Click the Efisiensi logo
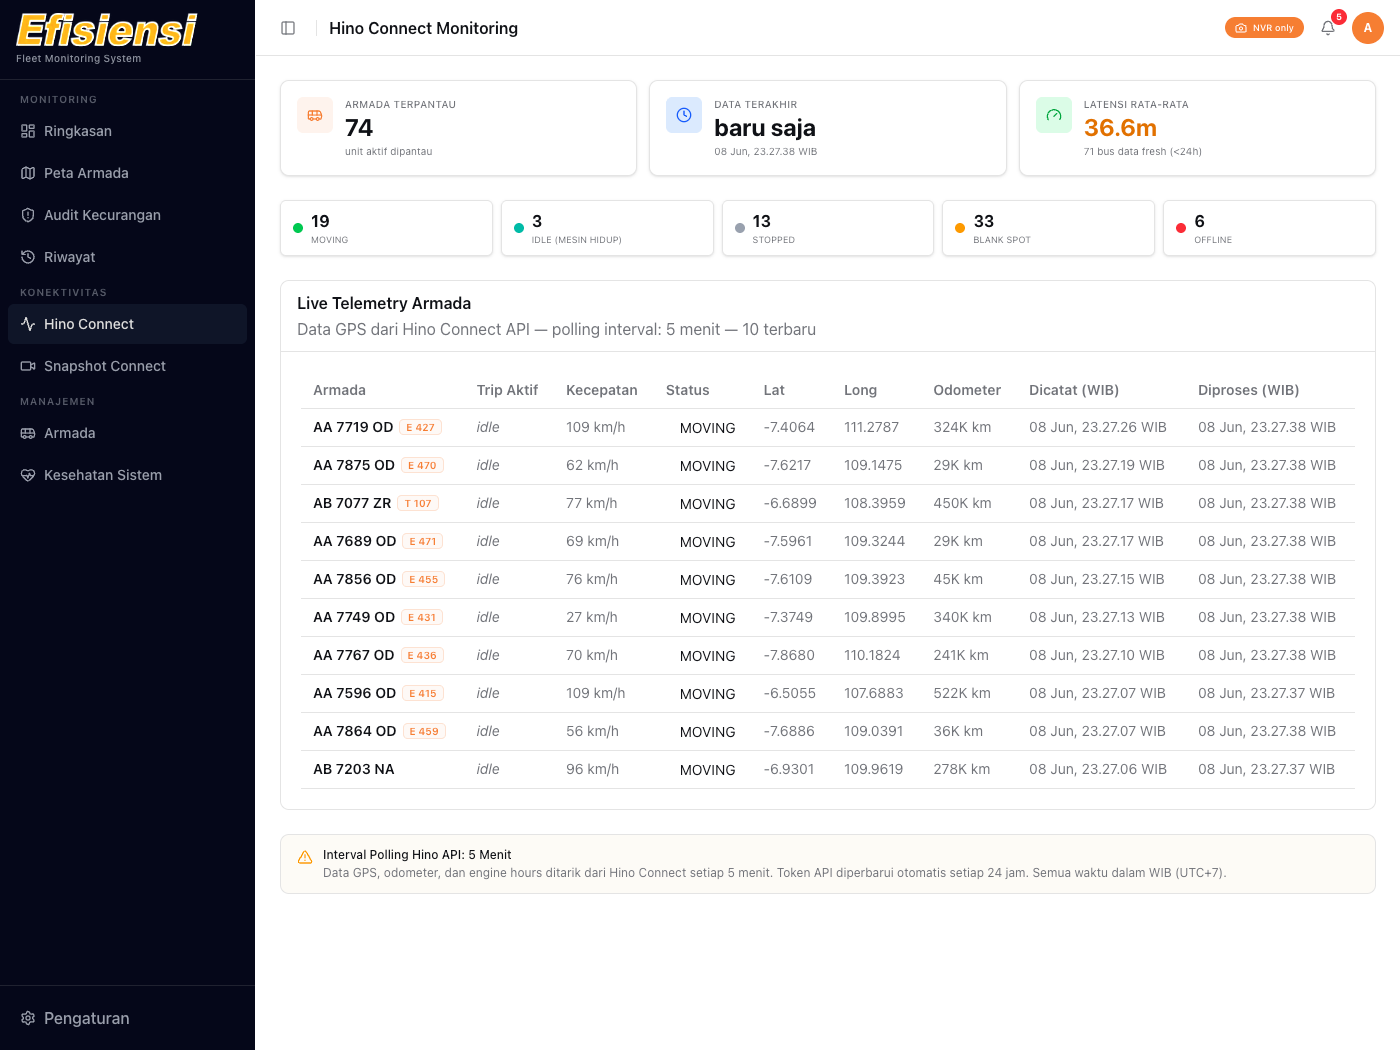 [x=106, y=31]
